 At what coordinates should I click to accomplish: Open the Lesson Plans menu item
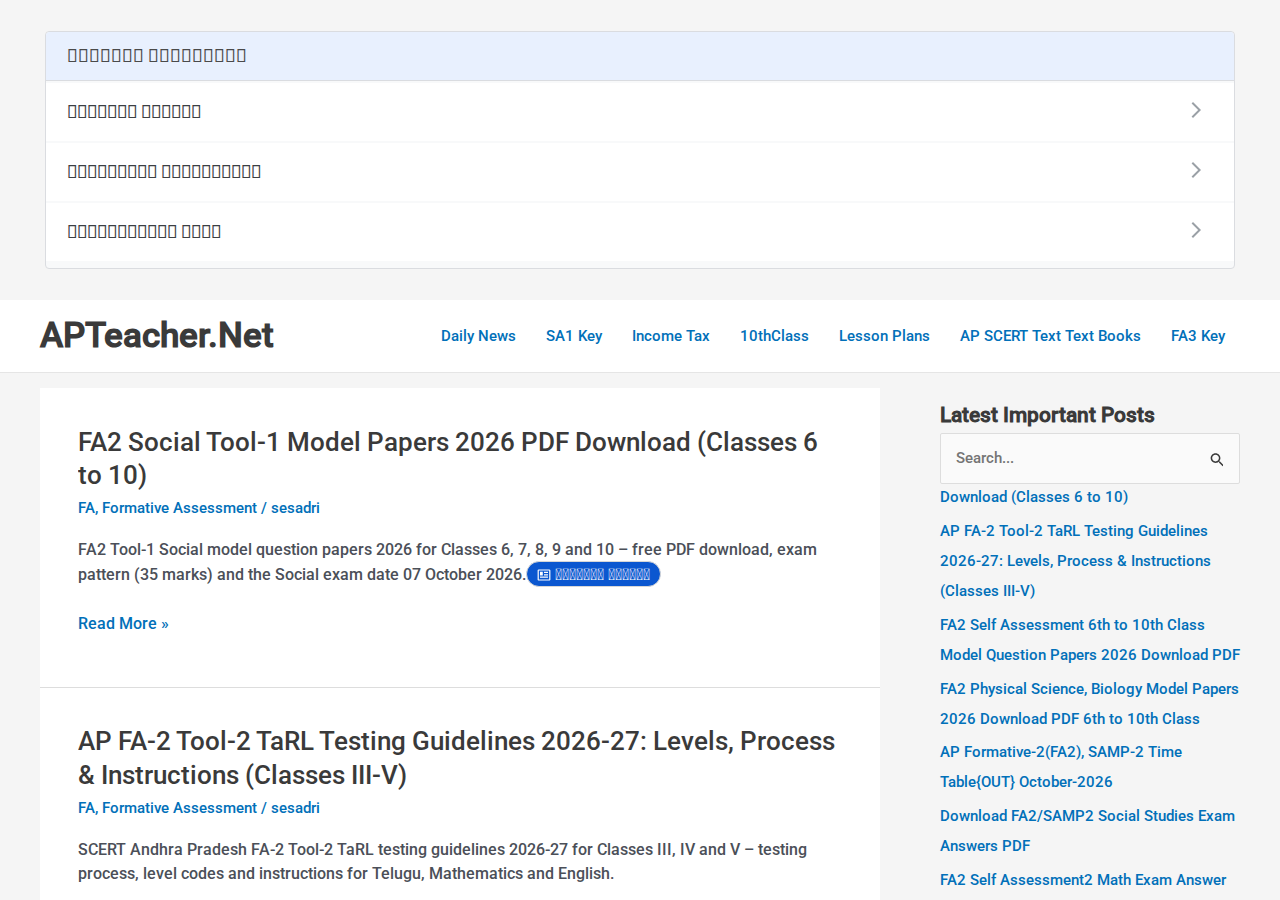884,336
